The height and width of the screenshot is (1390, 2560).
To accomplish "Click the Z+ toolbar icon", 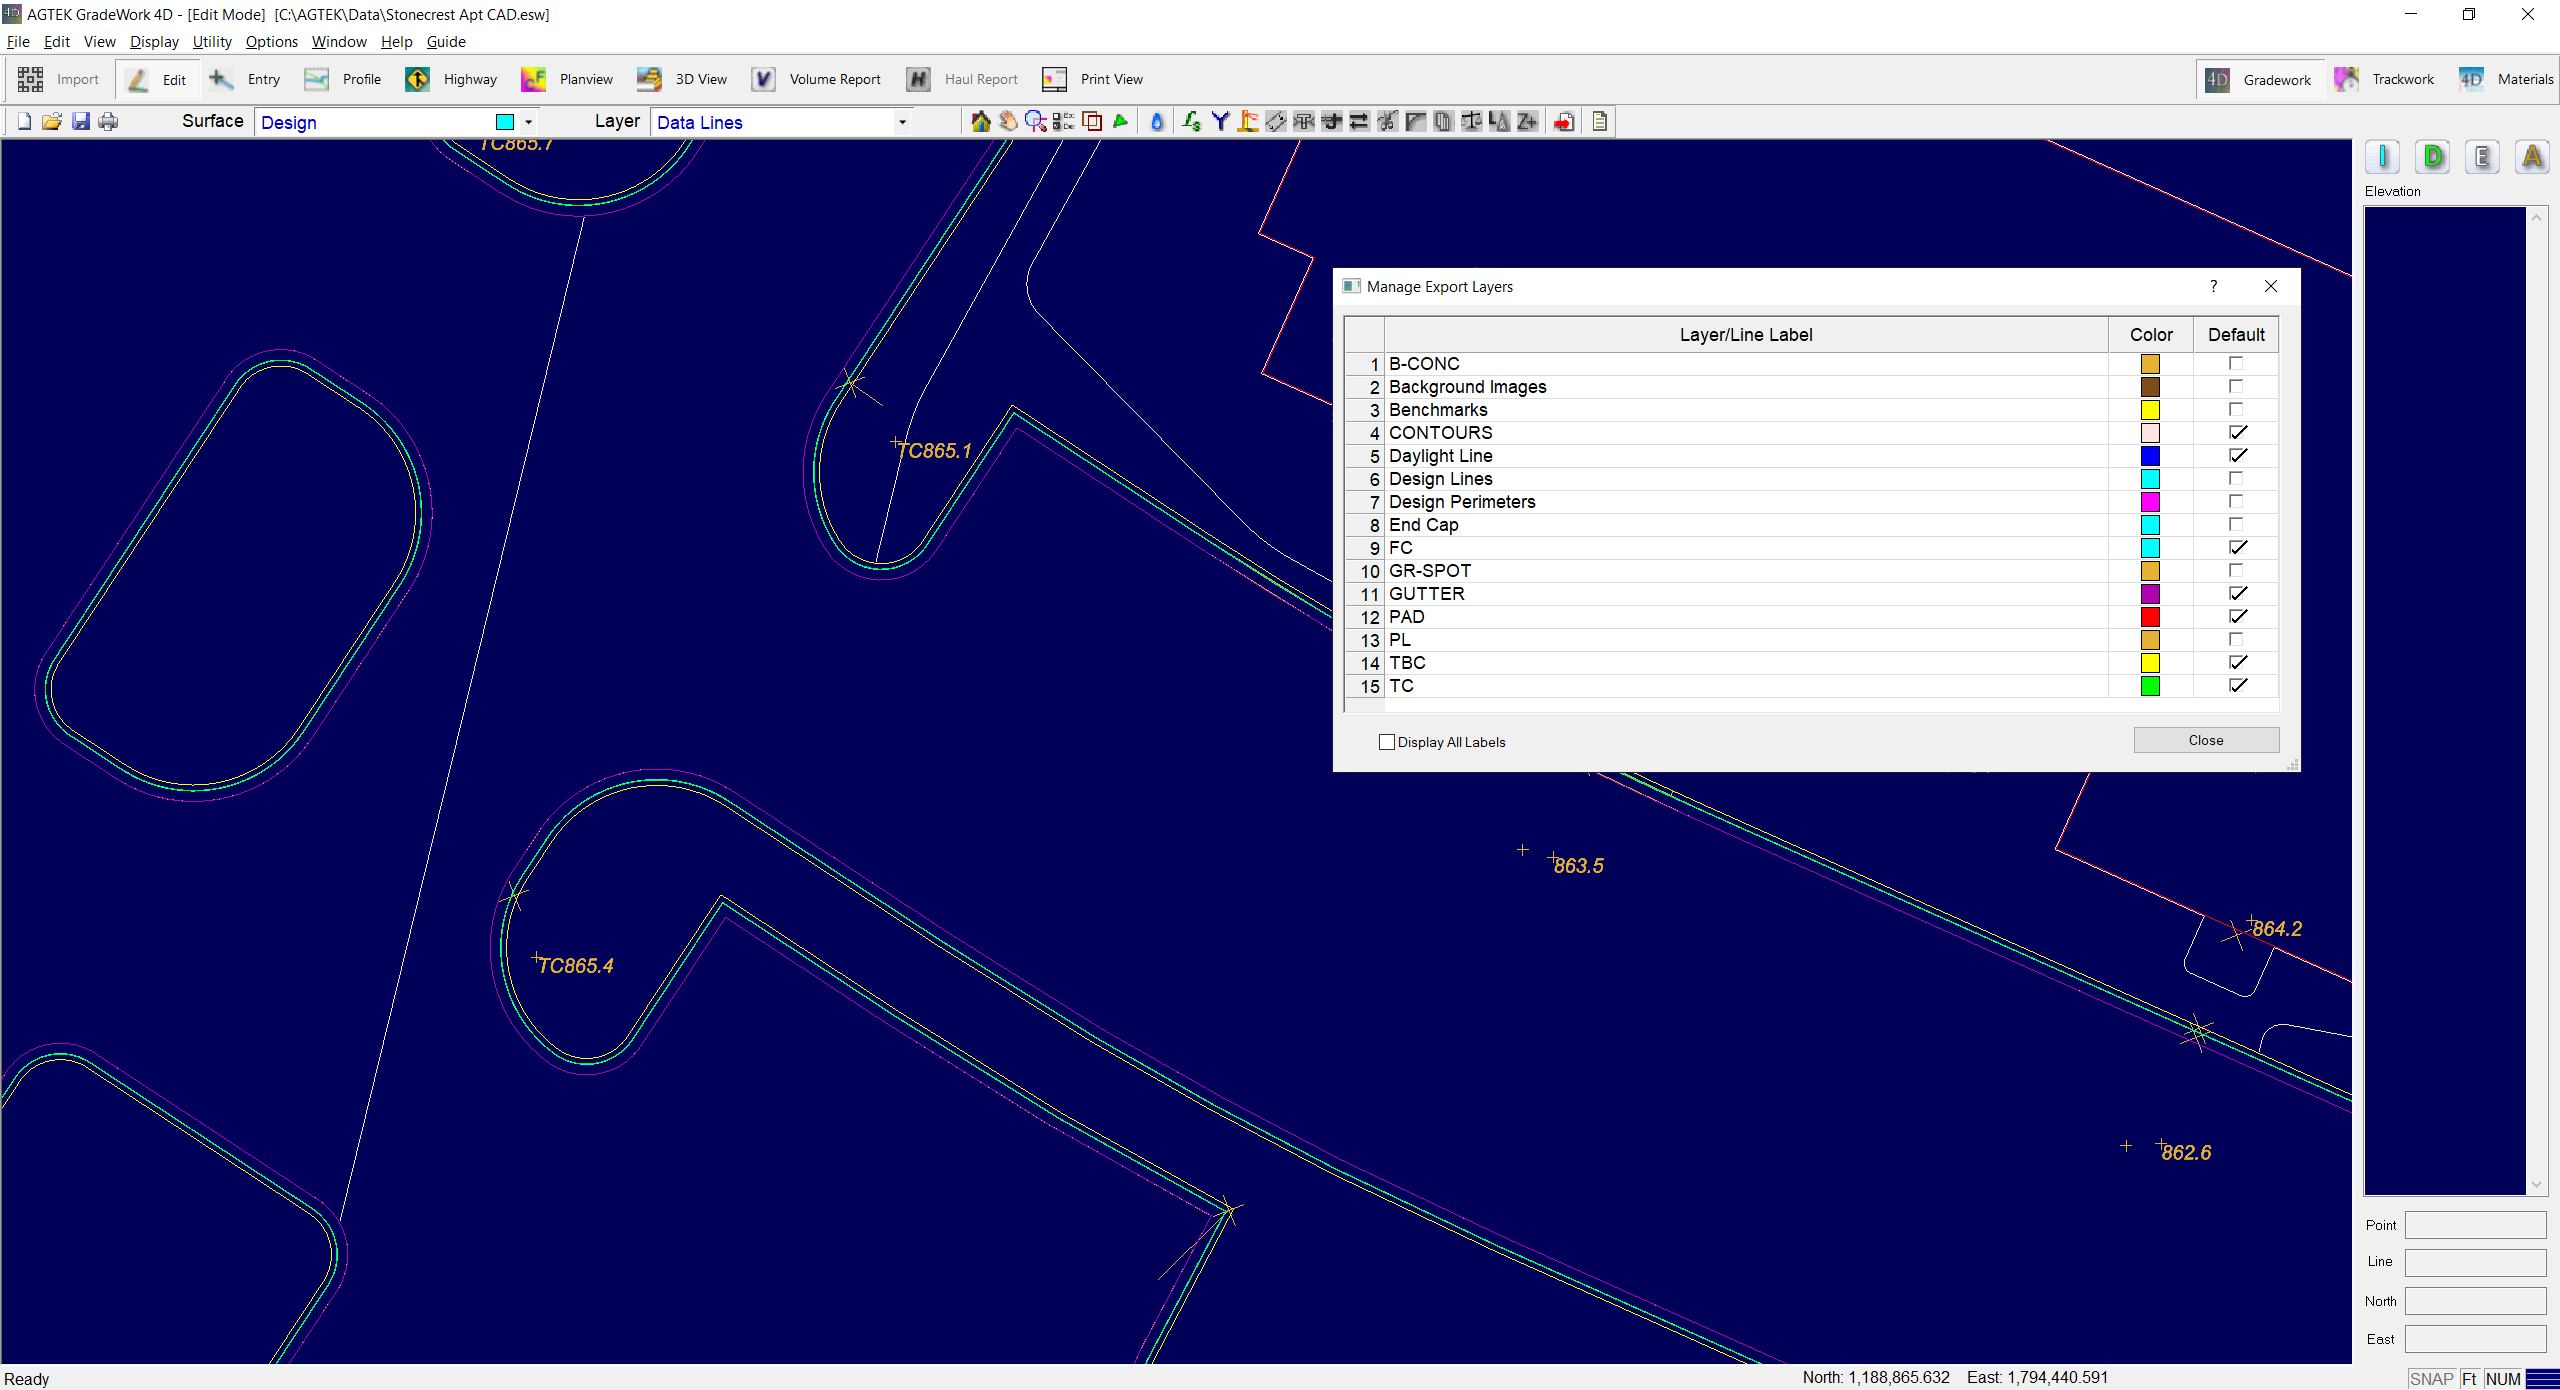I will (x=1527, y=122).
